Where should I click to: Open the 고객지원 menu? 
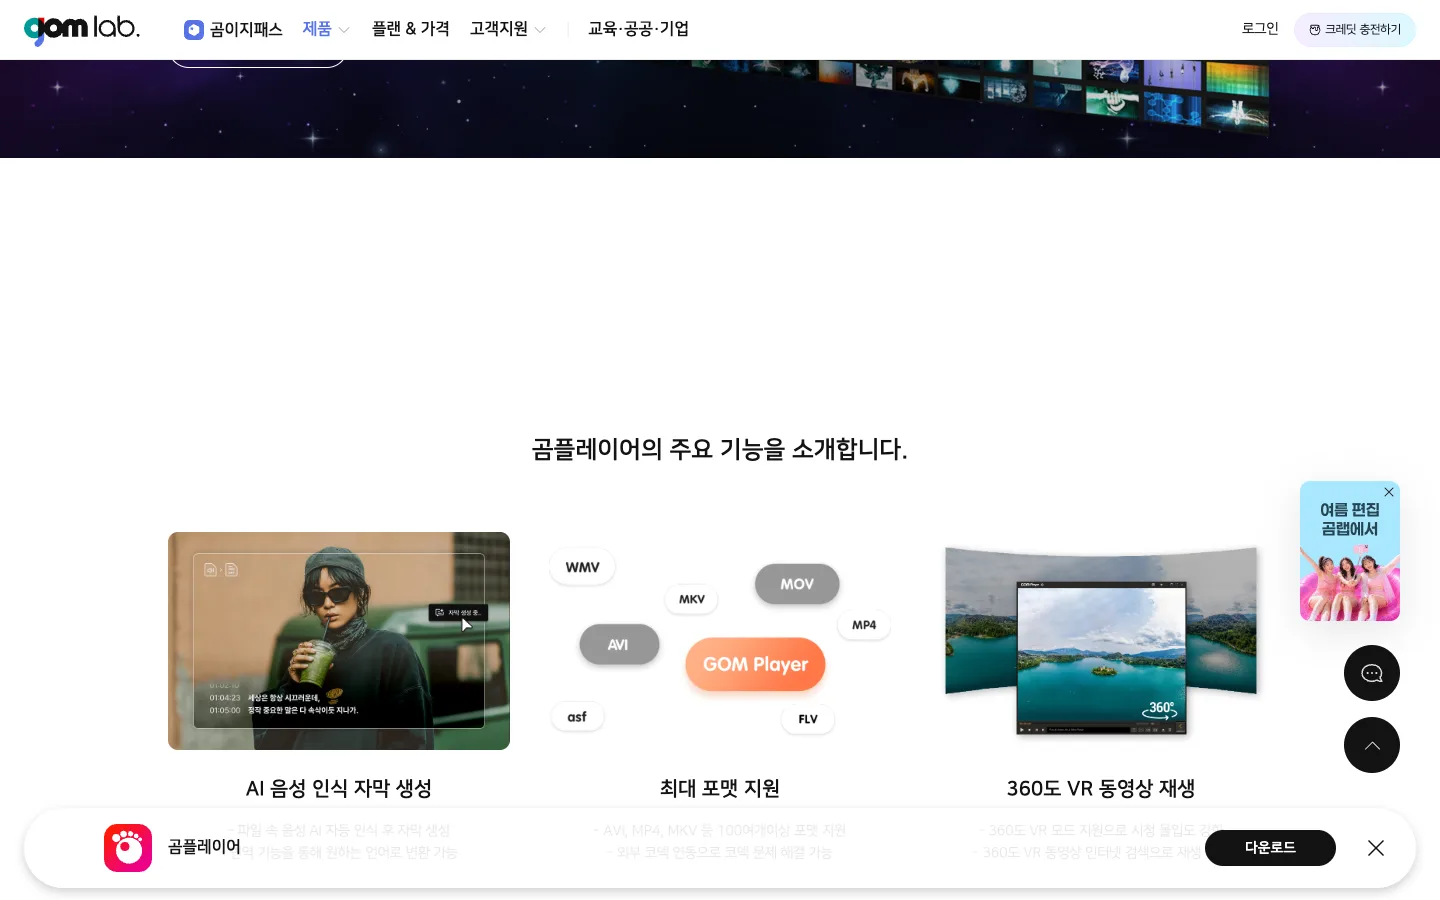499,29
